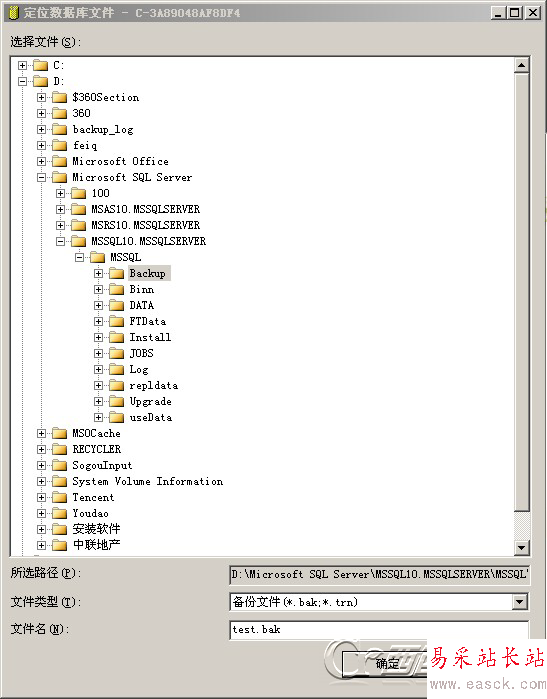This screenshot has width=547, height=699.
Task: Click the MSSQL10.MSSQLSERVER folder icon
Action: [x=78, y=242]
